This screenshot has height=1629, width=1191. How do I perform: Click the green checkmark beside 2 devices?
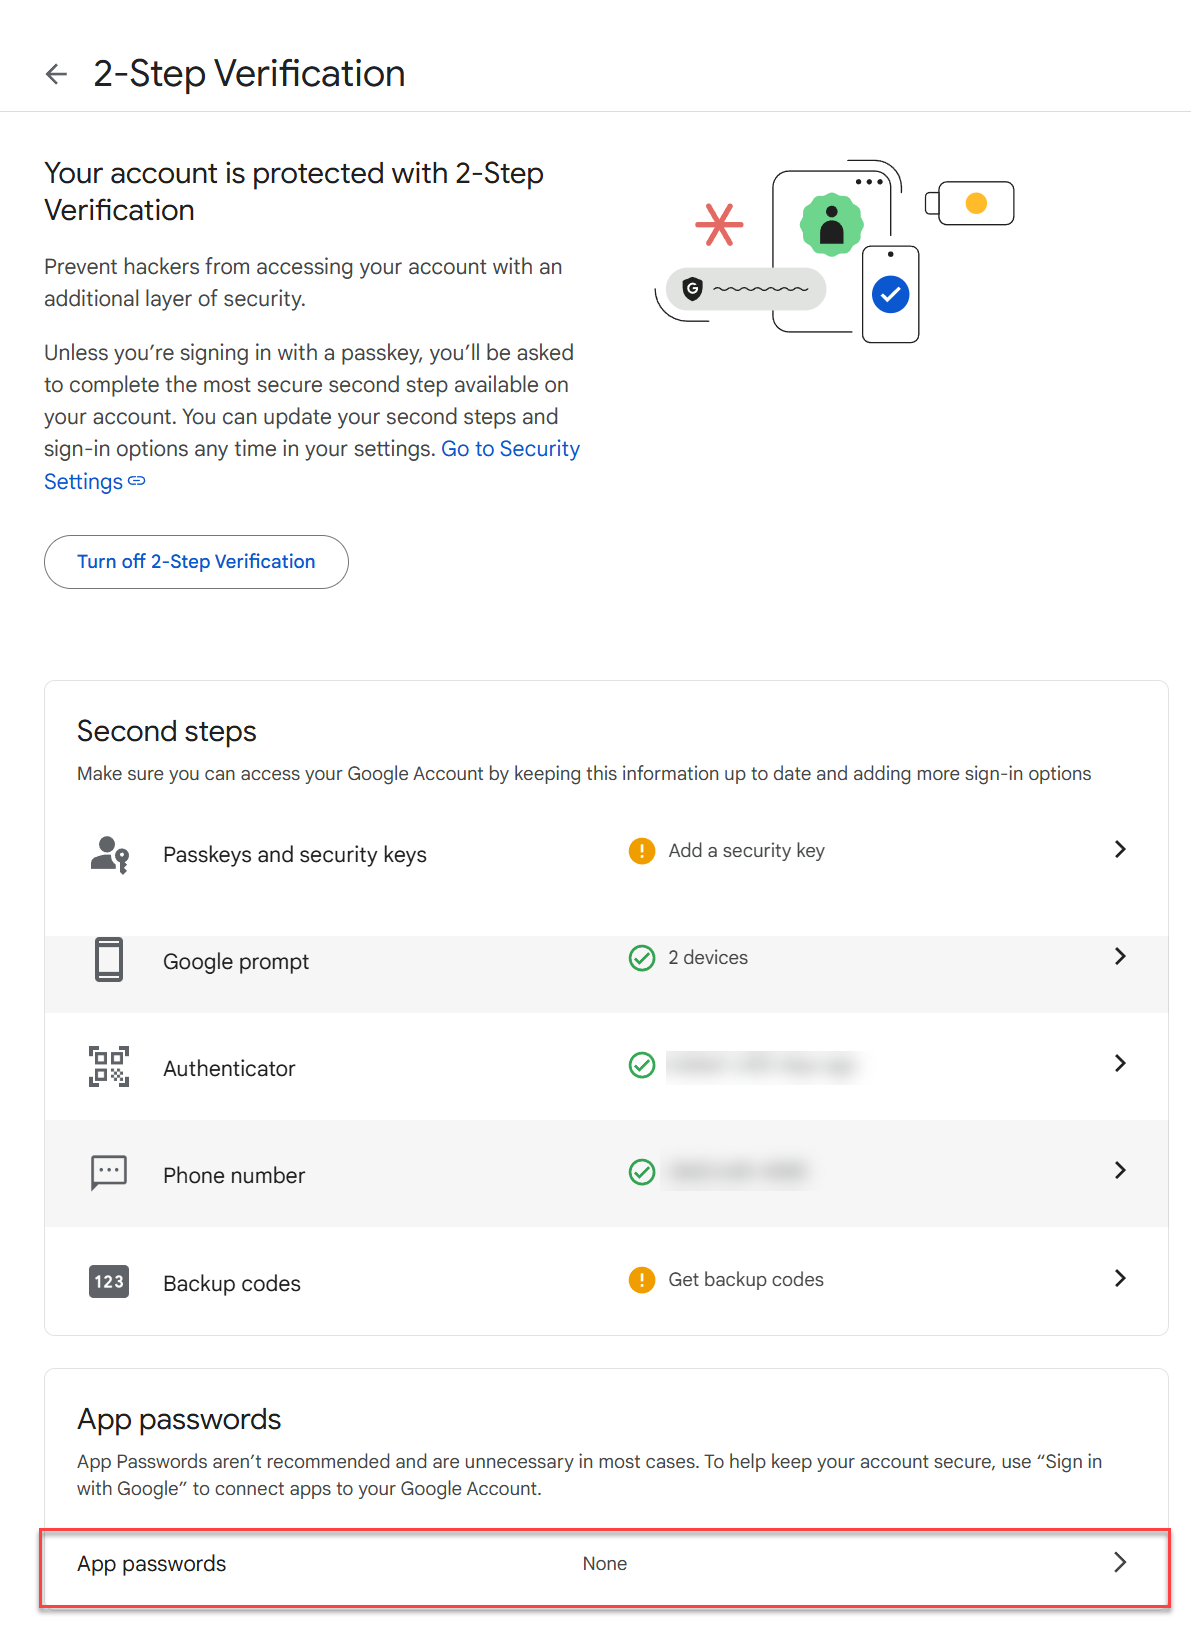pos(642,958)
